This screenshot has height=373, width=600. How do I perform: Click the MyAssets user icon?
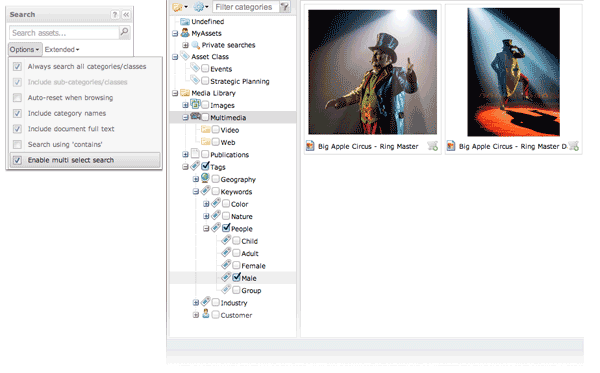(x=185, y=33)
